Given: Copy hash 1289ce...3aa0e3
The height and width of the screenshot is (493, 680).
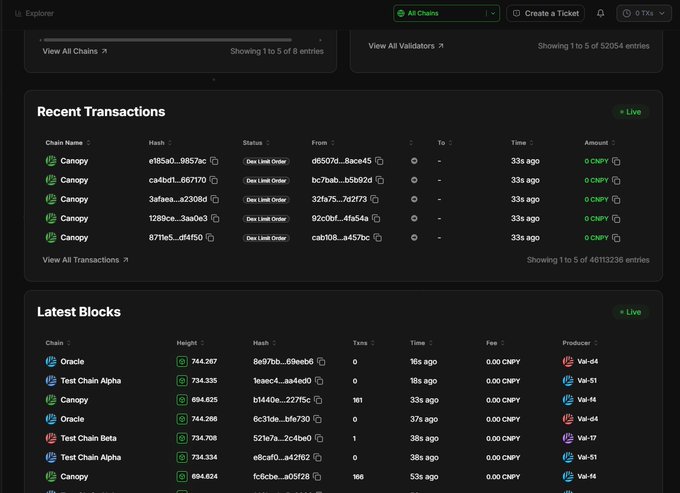Looking at the screenshot, I should (x=215, y=218).
